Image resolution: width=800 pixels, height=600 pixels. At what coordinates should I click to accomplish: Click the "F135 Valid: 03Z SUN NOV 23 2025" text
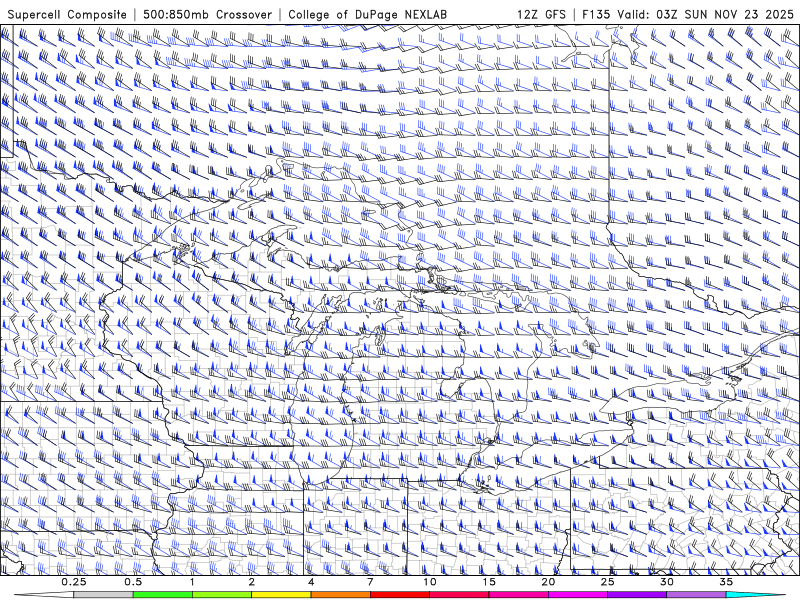(688, 15)
